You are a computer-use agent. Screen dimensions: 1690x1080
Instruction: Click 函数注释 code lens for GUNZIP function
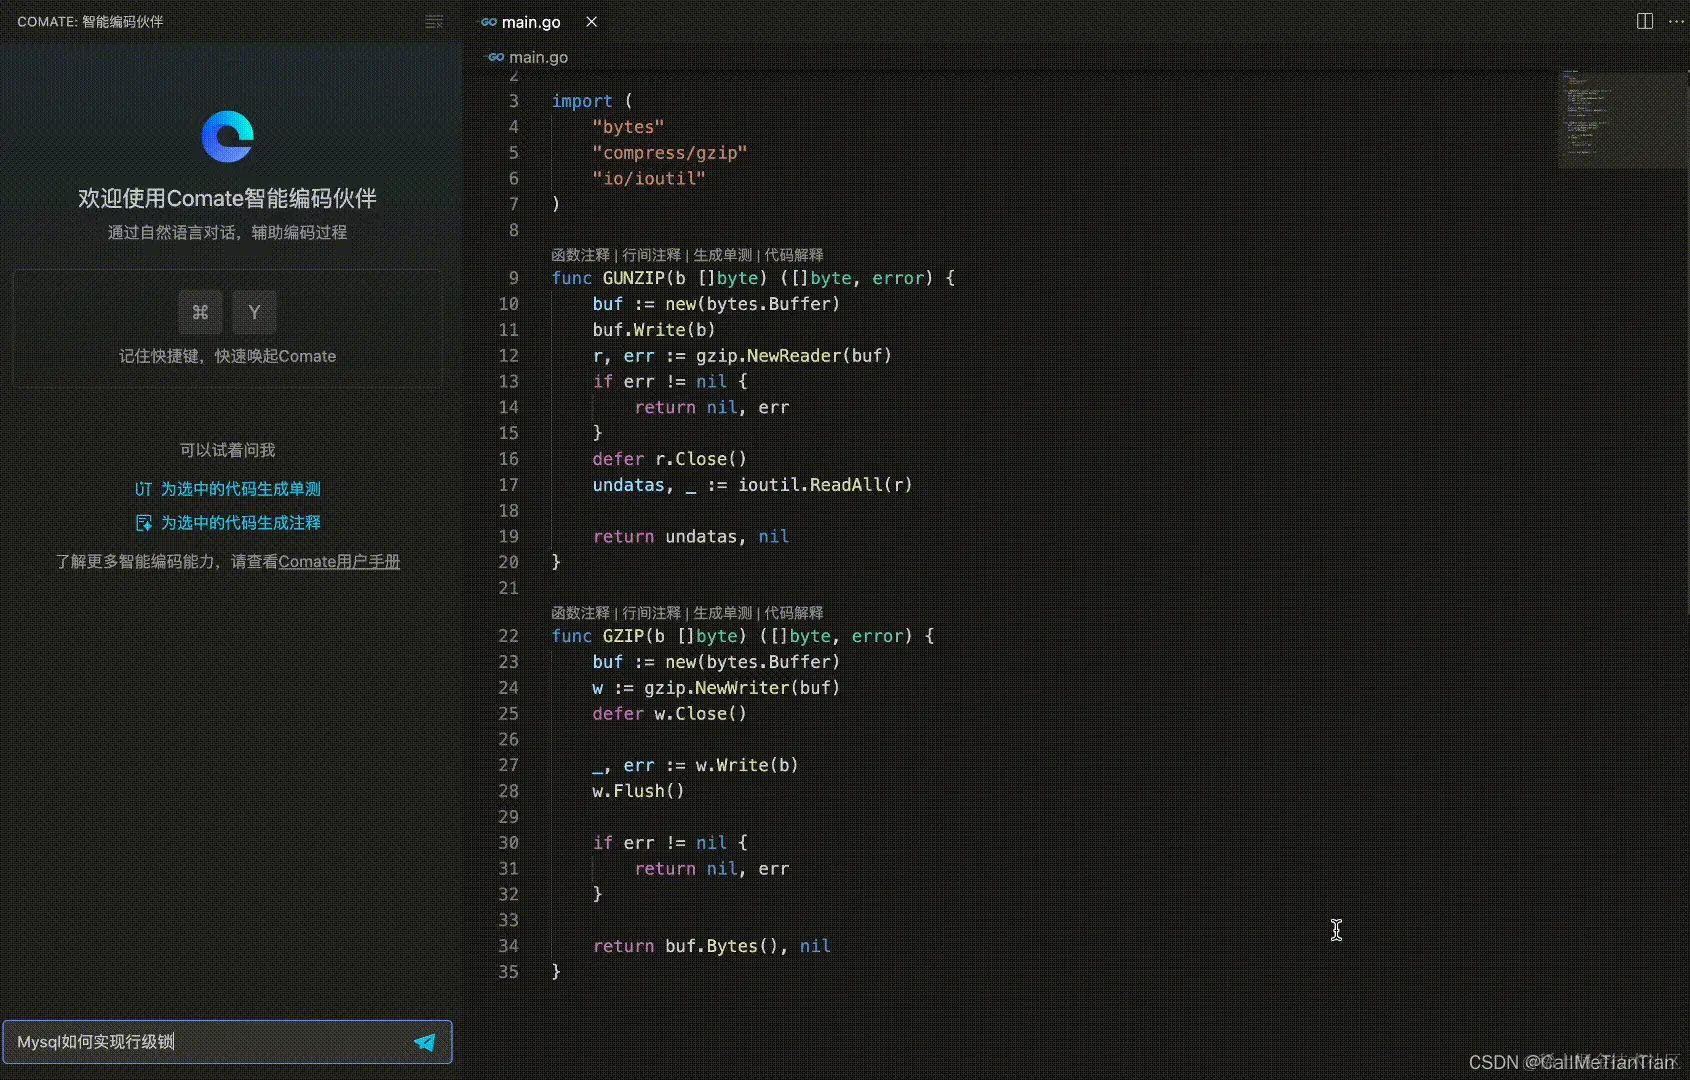click(x=580, y=255)
